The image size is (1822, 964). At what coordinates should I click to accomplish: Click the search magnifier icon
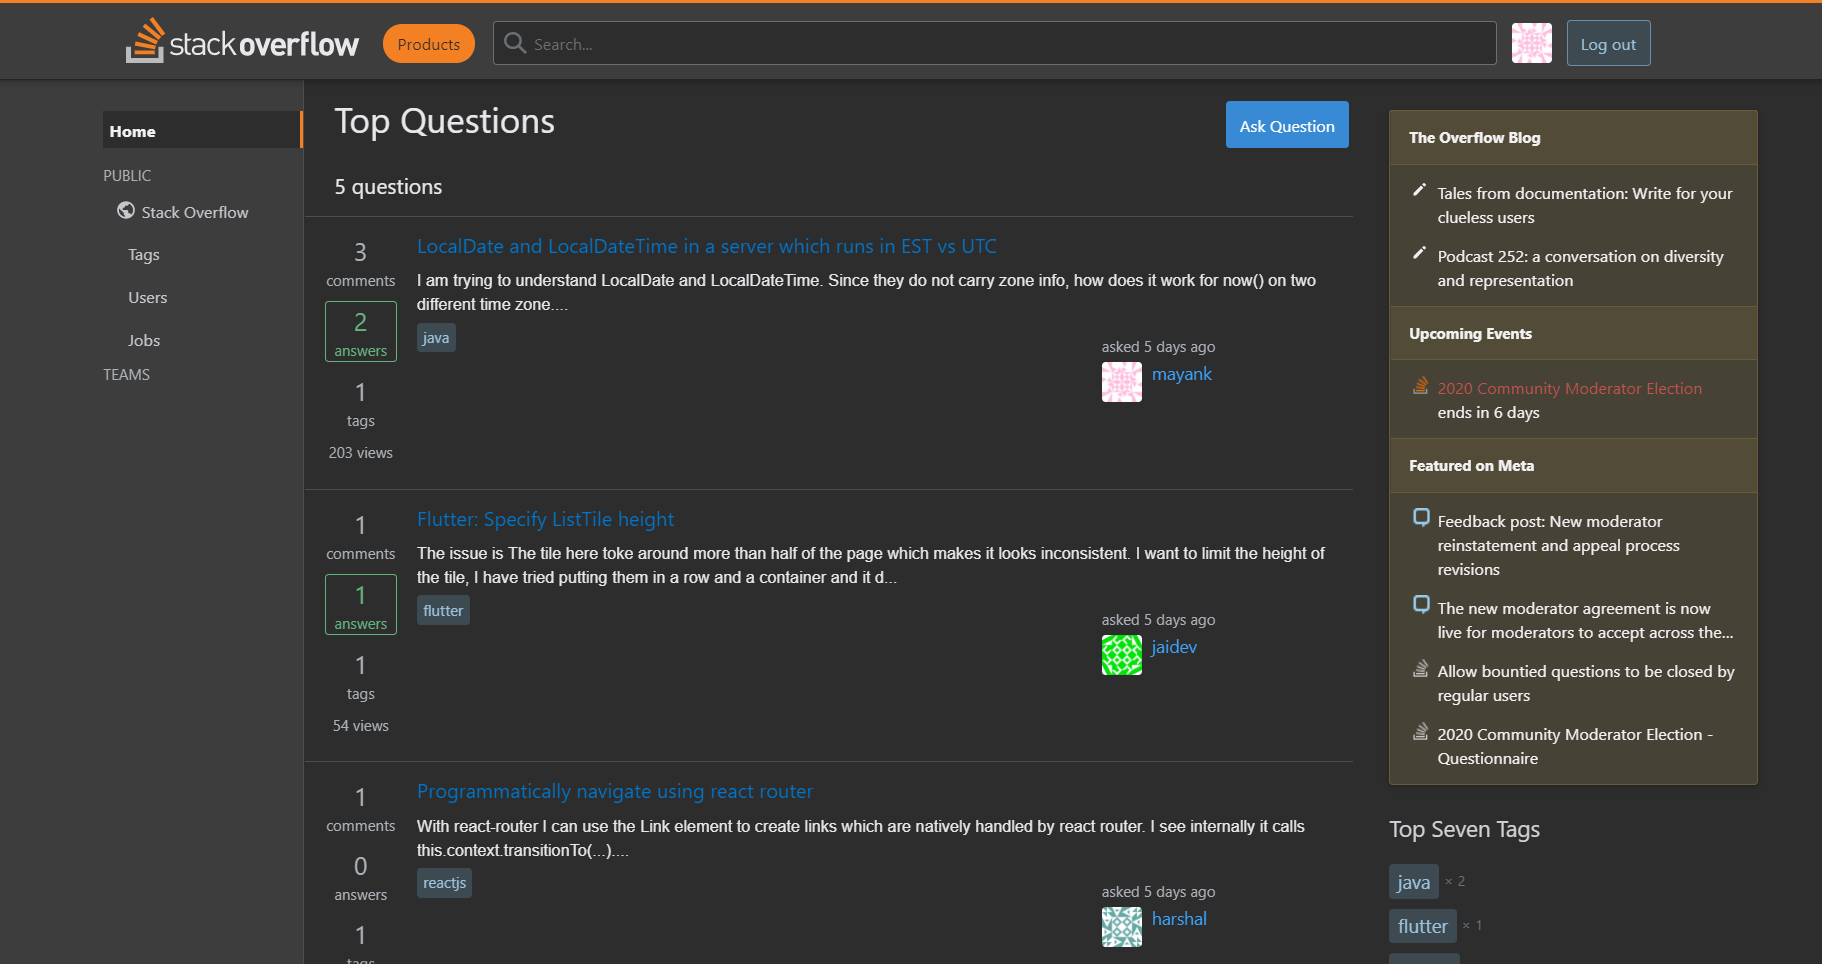(515, 43)
